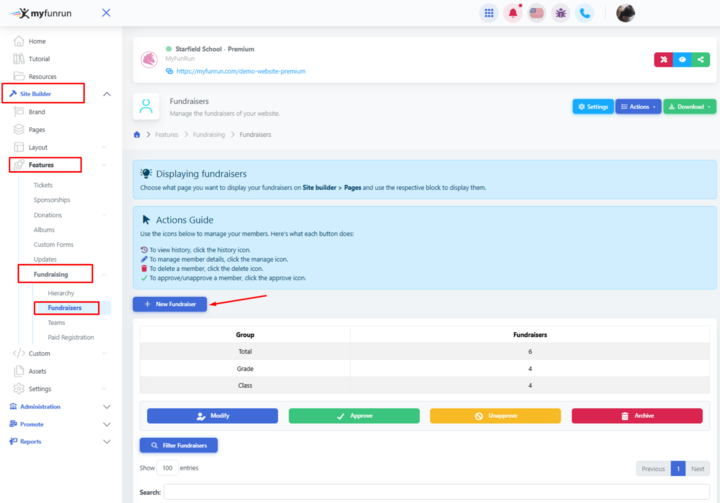Click the blue eye preview icon
Viewport: 720px width, 503px height.
[682, 60]
